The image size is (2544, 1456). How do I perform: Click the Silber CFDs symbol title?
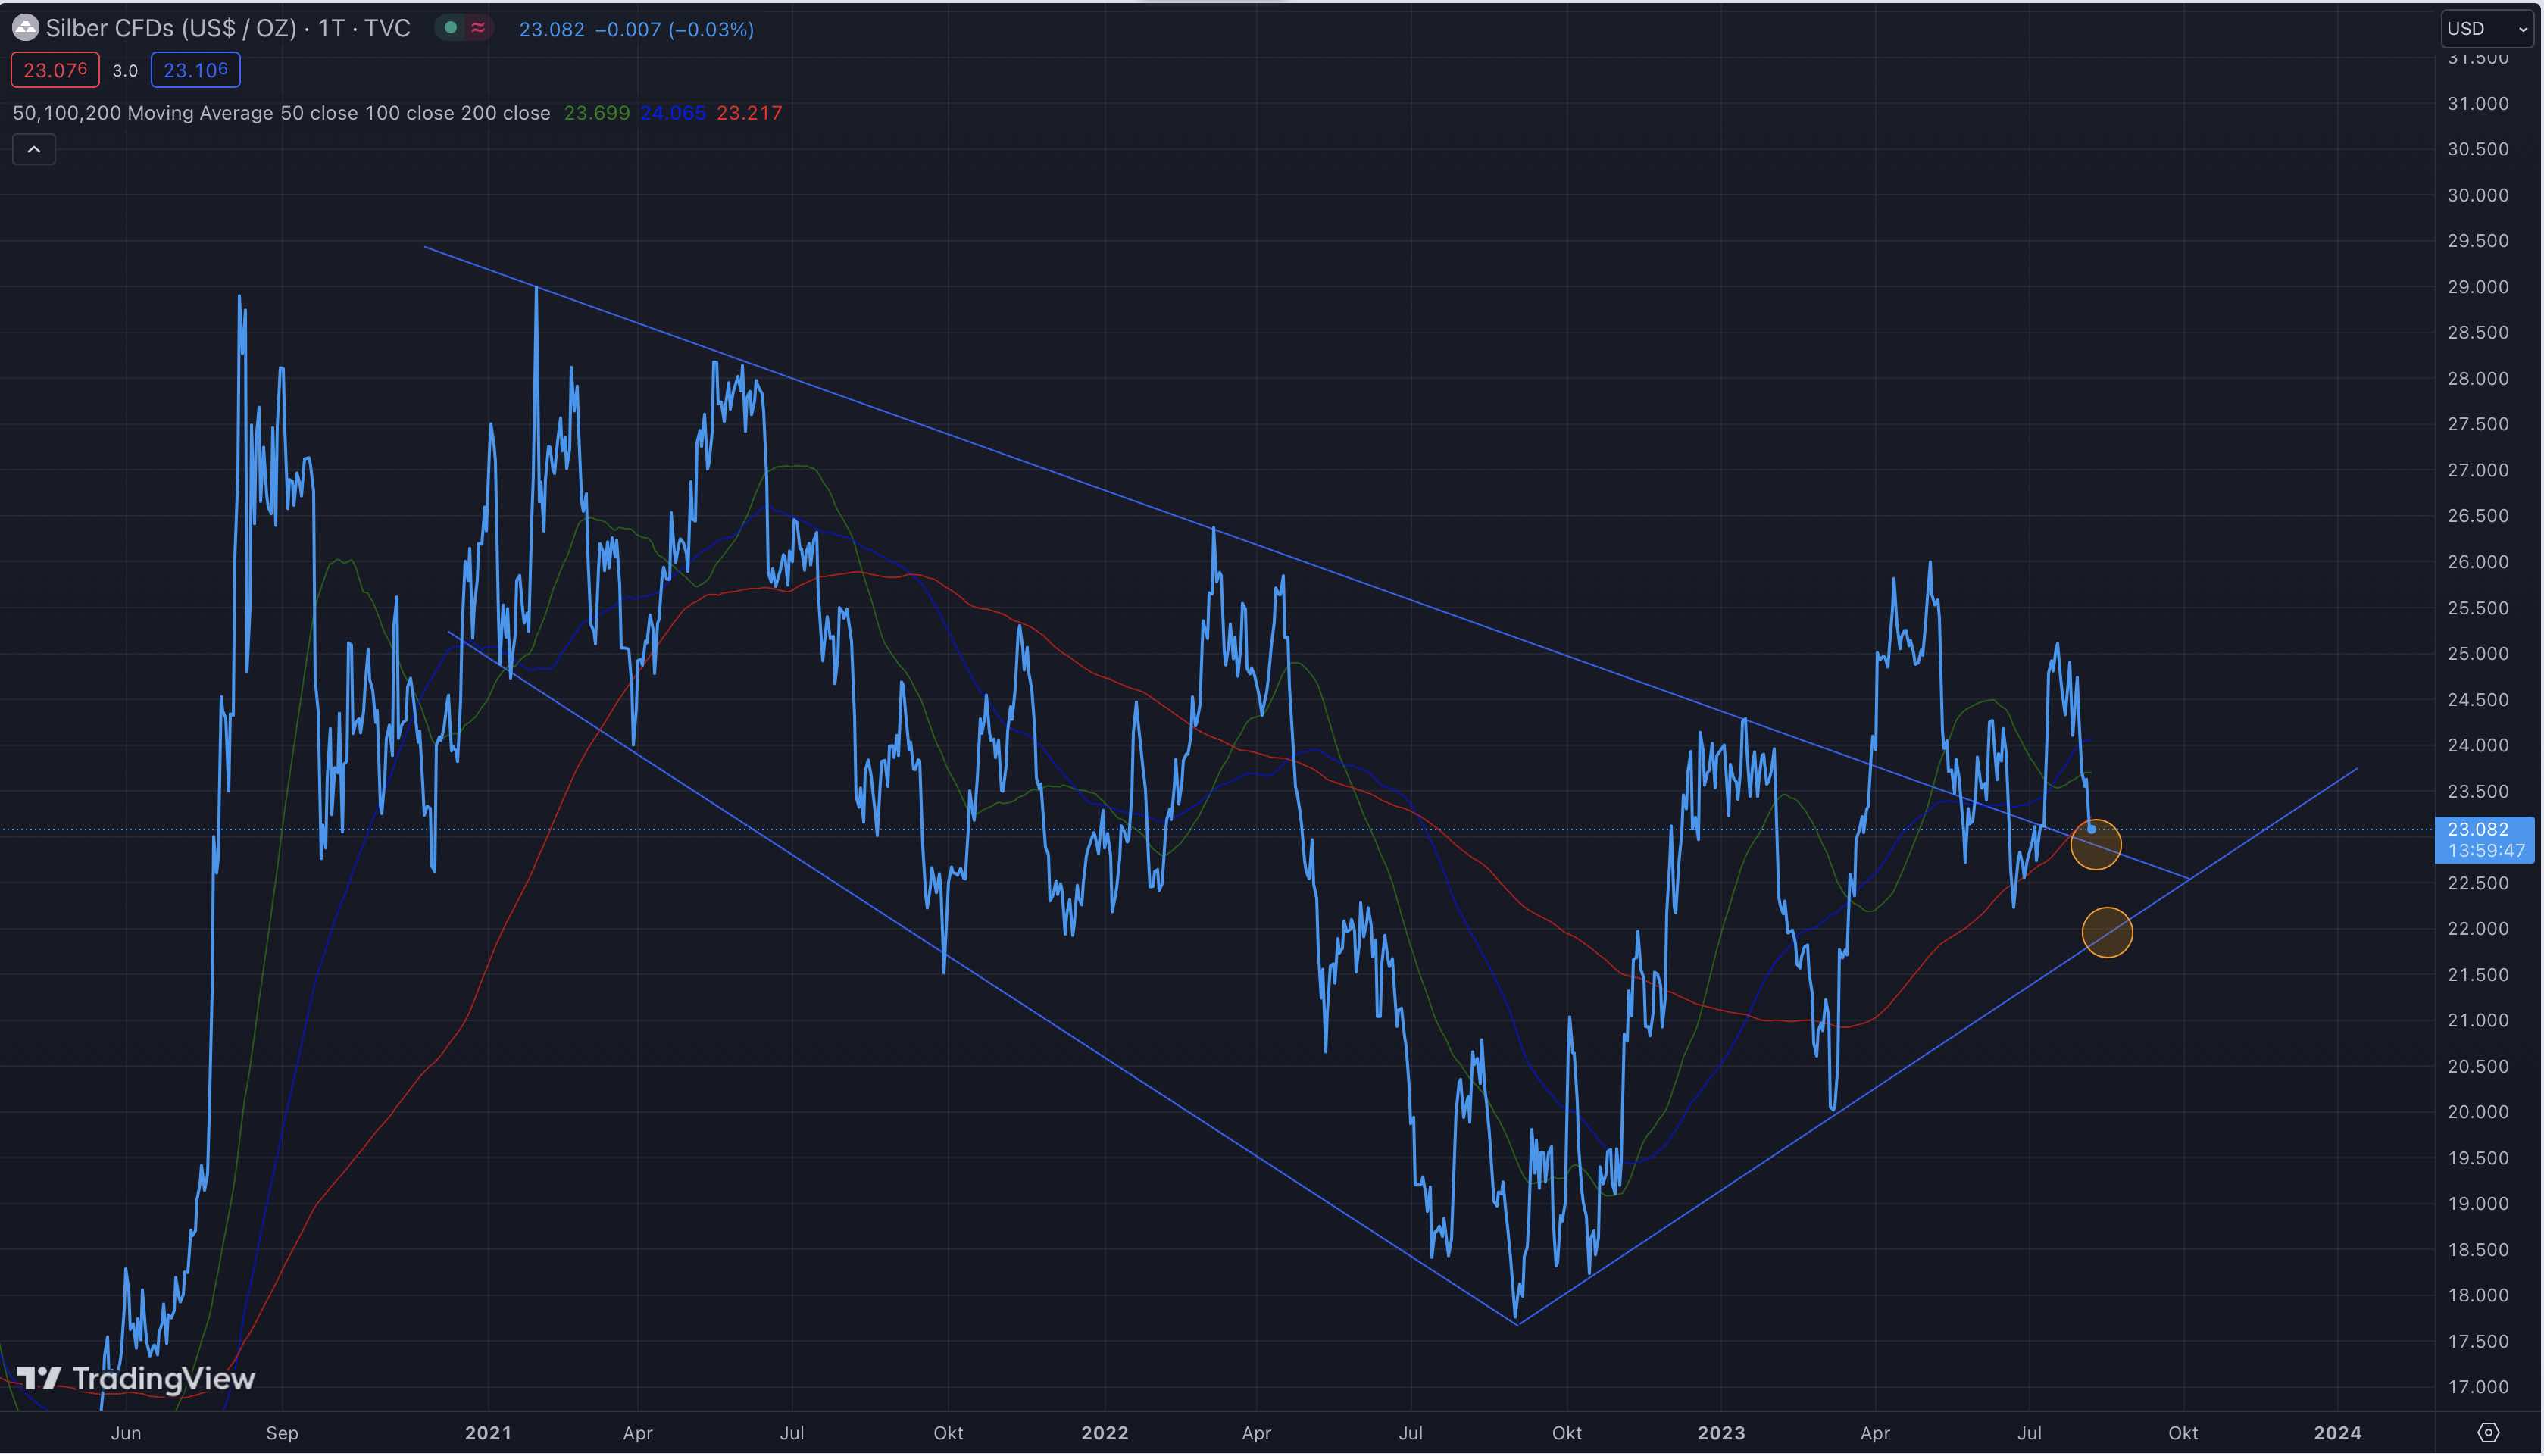(171, 28)
